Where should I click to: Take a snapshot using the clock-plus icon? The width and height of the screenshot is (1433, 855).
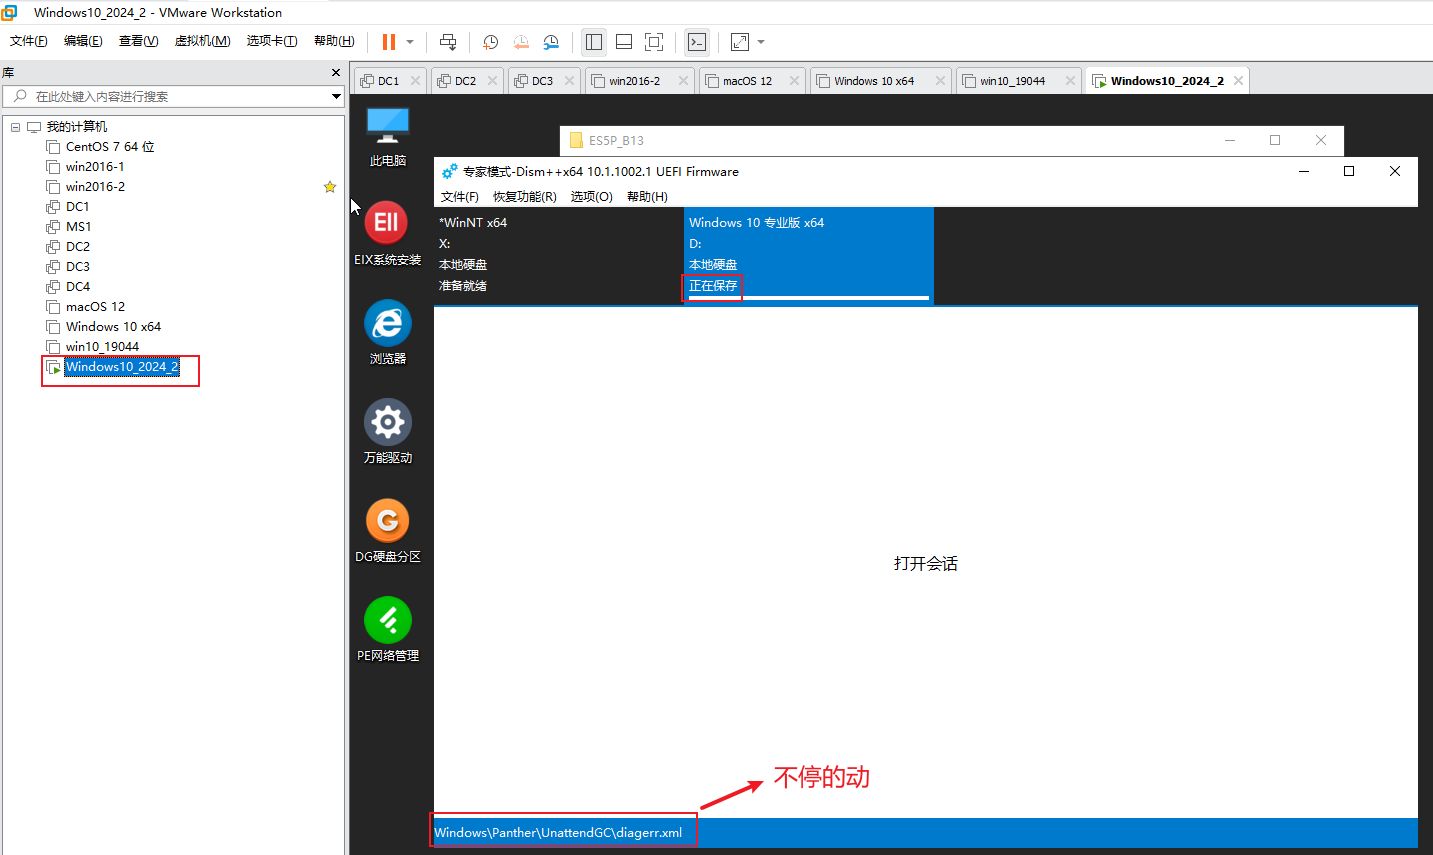click(x=490, y=42)
